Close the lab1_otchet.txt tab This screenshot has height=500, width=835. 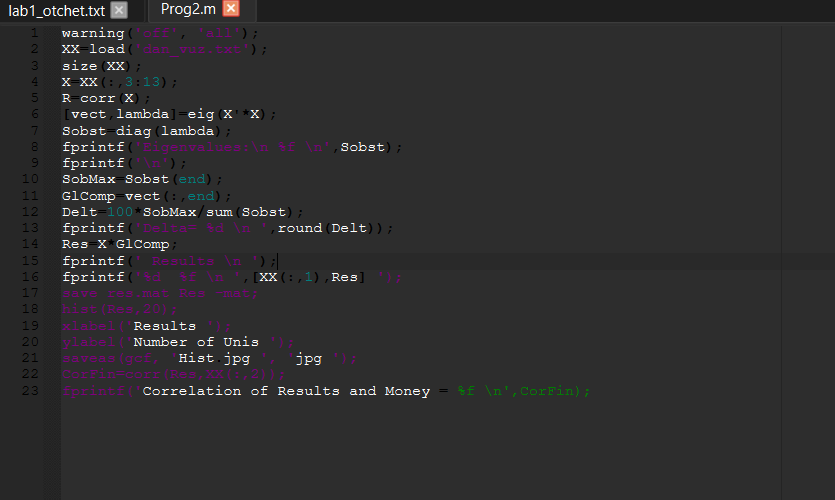[x=119, y=10]
